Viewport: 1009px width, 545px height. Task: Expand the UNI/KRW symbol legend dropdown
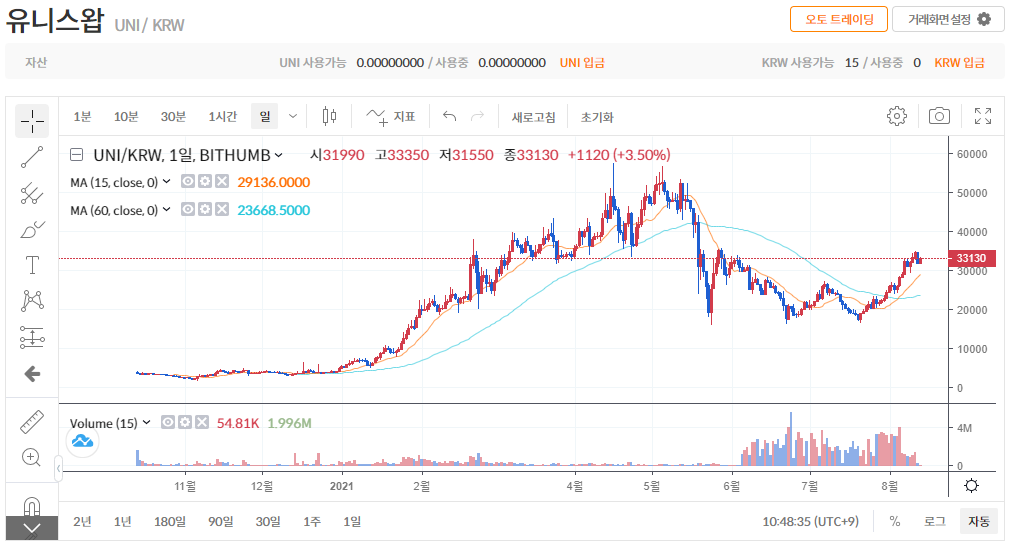[279, 155]
